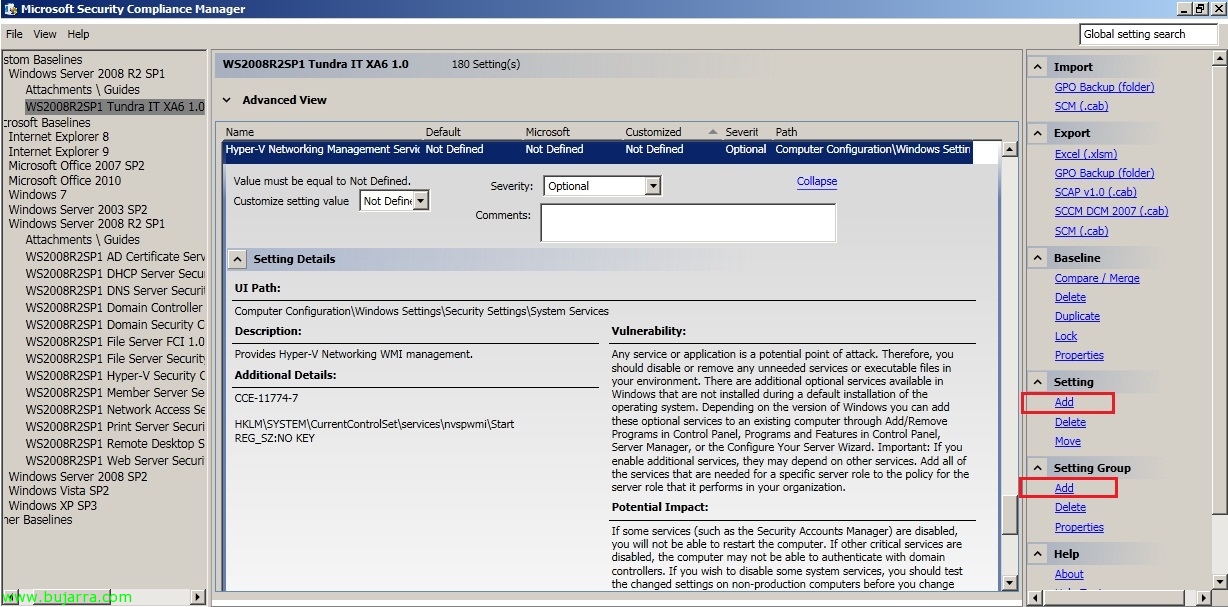Select WS2008R2SP1 Web Server baseline
The height and width of the screenshot is (607, 1228).
(115, 461)
